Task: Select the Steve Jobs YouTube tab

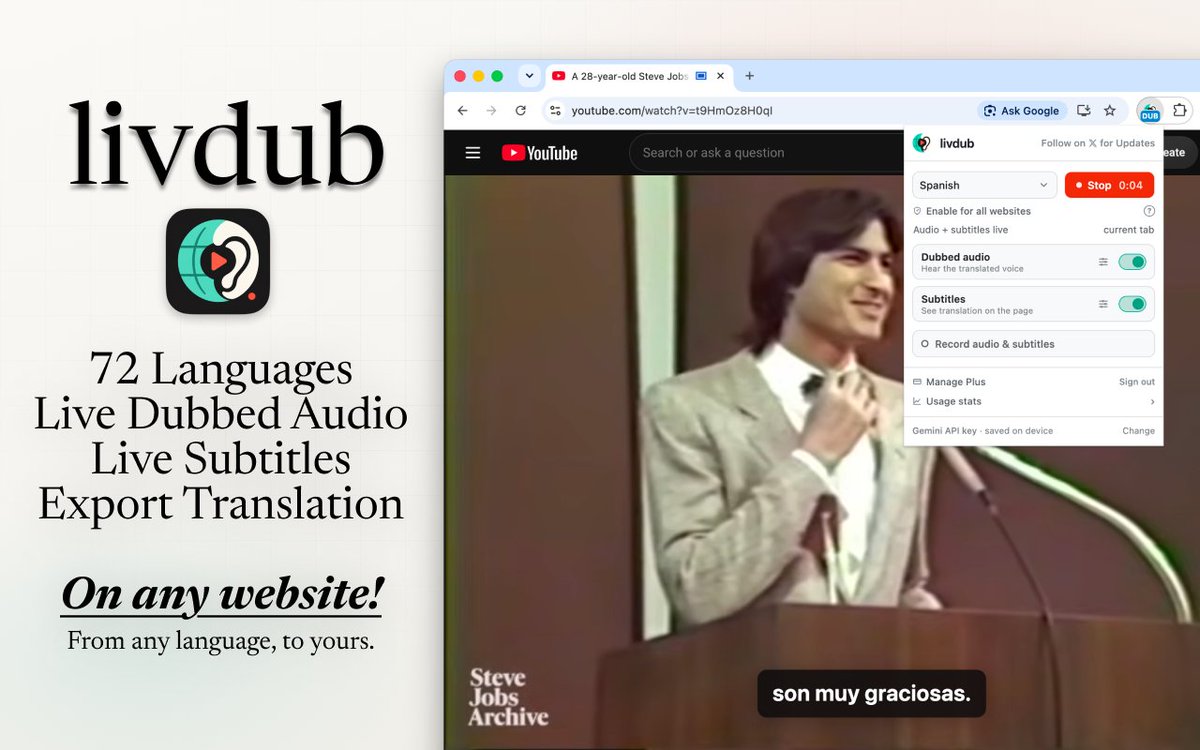Action: click(x=638, y=76)
